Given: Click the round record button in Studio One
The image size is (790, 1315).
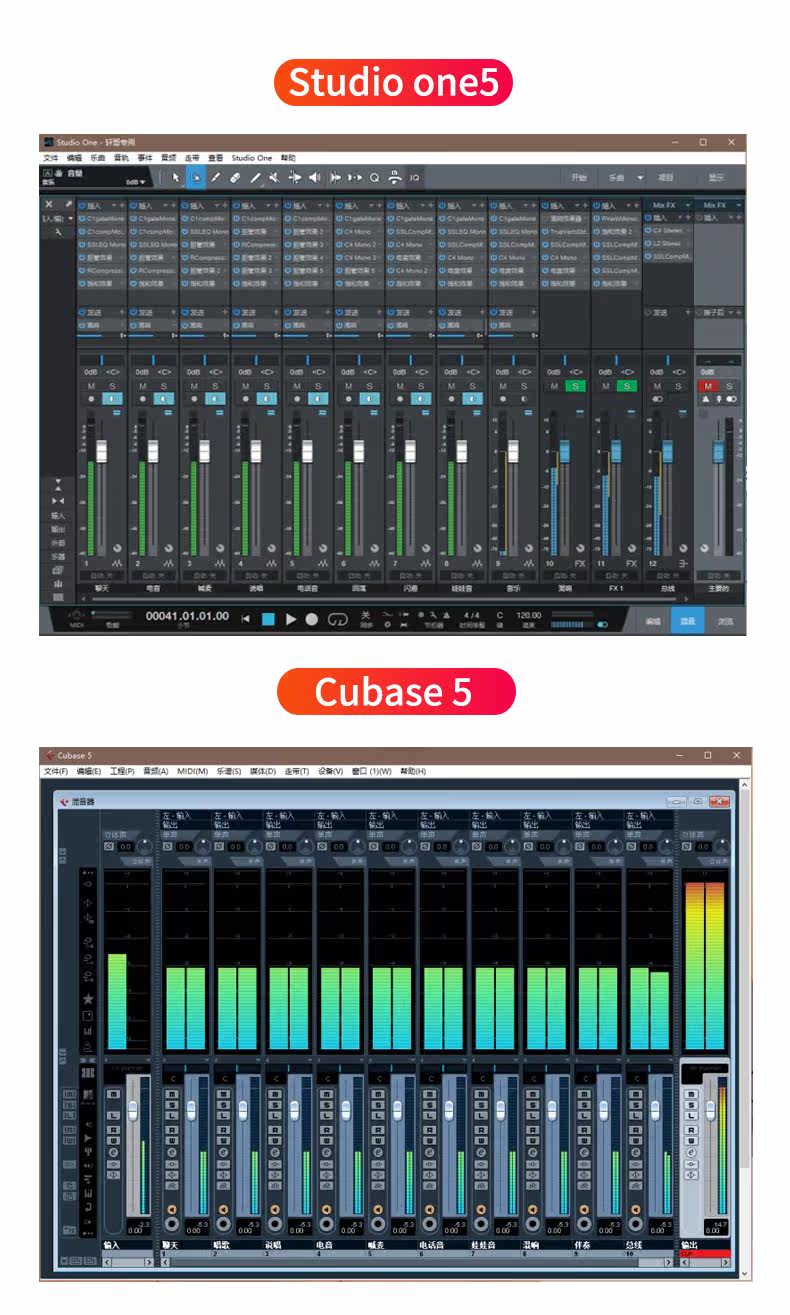Looking at the screenshot, I should [311, 619].
